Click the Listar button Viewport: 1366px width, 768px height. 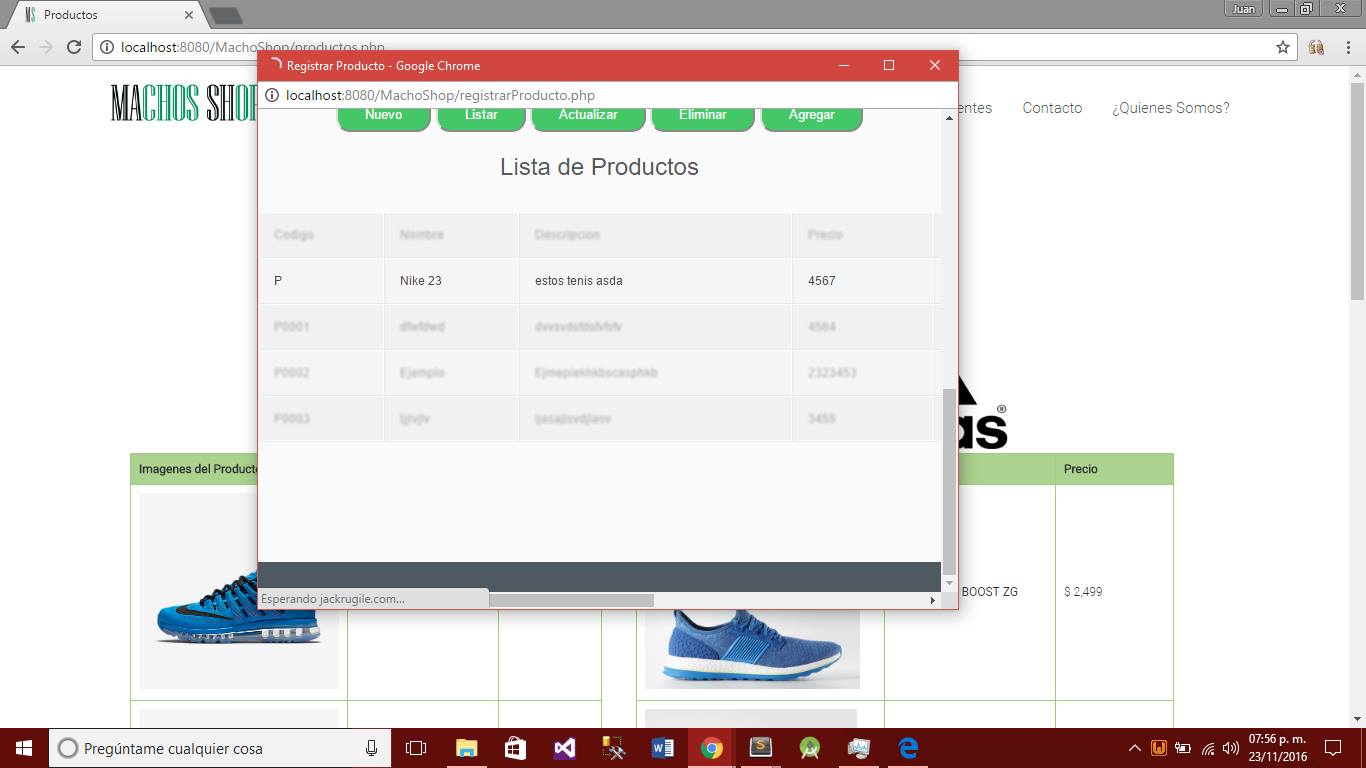[481, 118]
